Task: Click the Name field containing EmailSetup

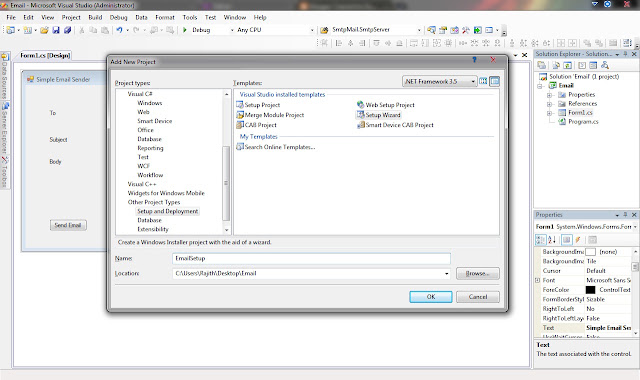Action: click(x=311, y=258)
